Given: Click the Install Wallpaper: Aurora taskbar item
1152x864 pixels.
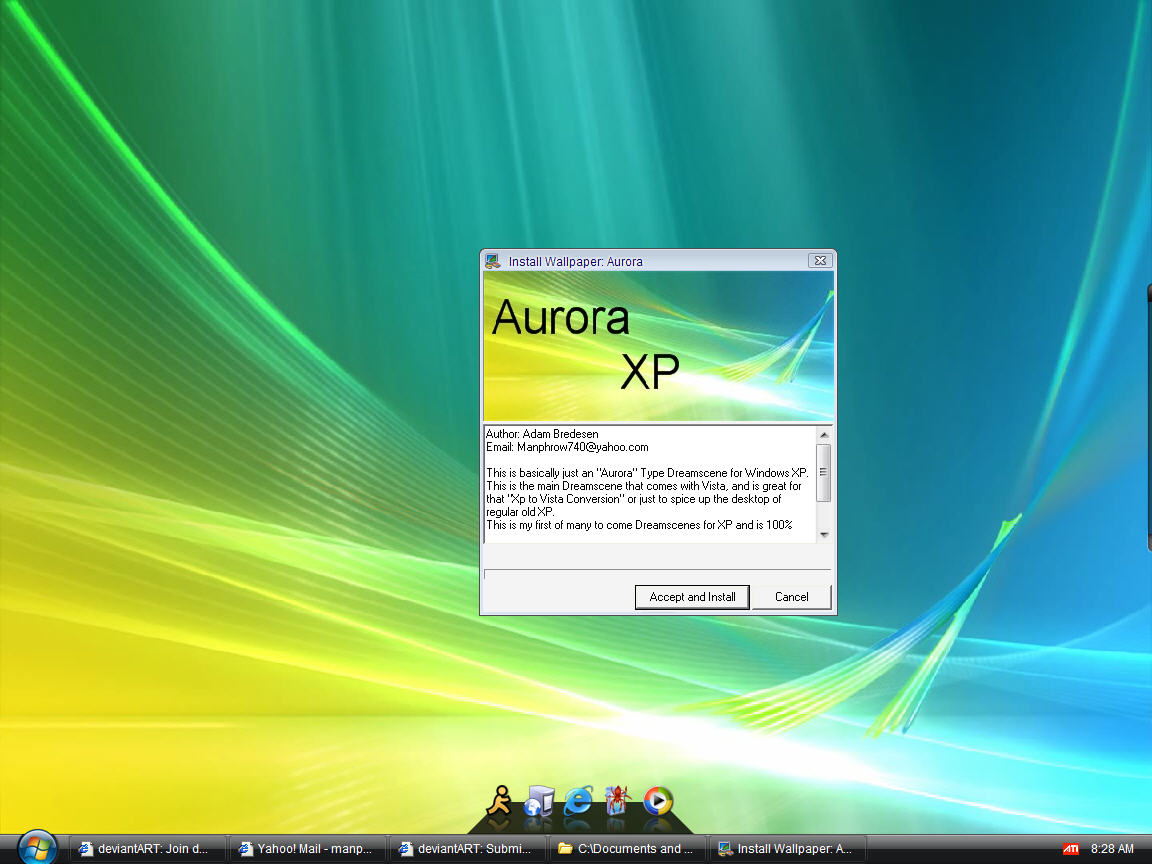Looking at the screenshot, I should click(786, 848).
